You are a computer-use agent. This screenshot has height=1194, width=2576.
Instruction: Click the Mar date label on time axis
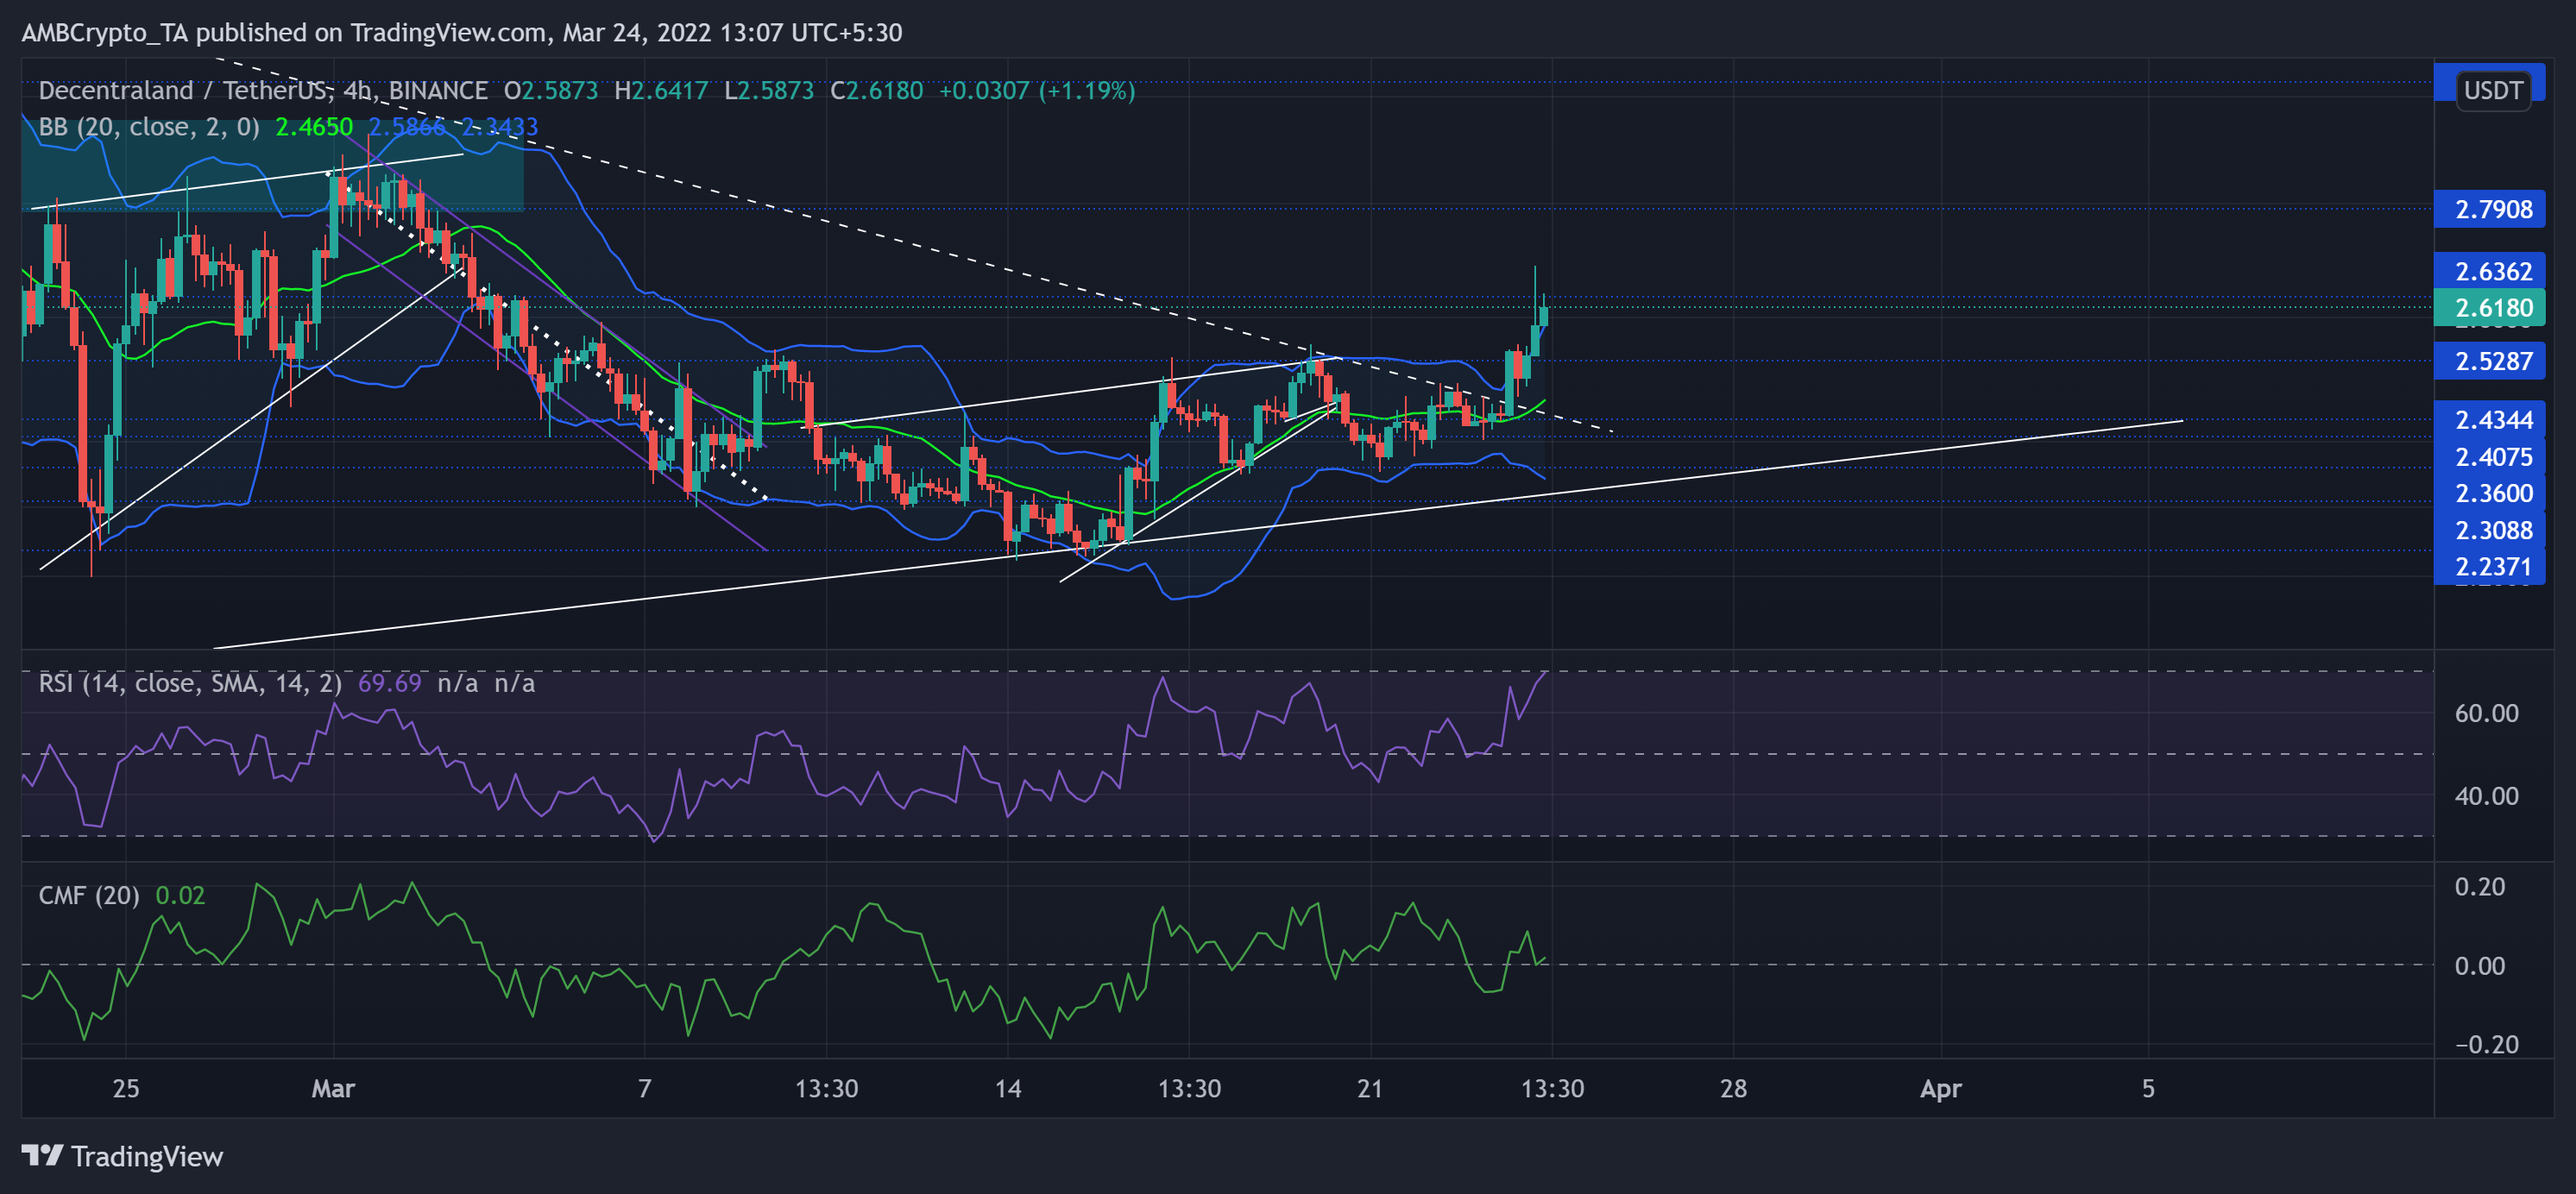click(x=333, y=1088)
